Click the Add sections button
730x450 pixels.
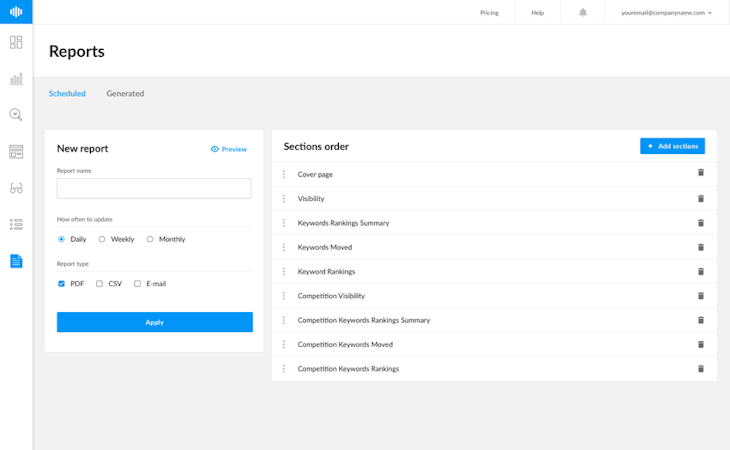pos(672,146)
